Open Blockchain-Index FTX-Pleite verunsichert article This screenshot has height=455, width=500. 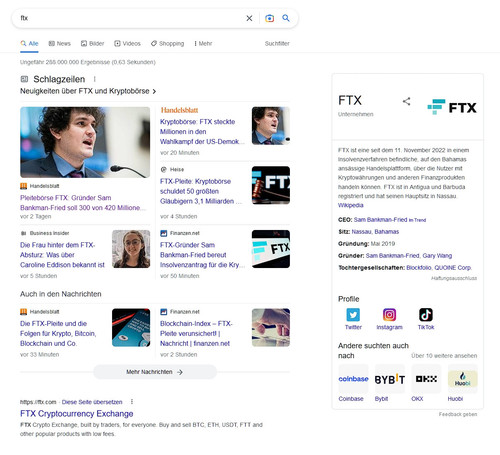point(196,333)
